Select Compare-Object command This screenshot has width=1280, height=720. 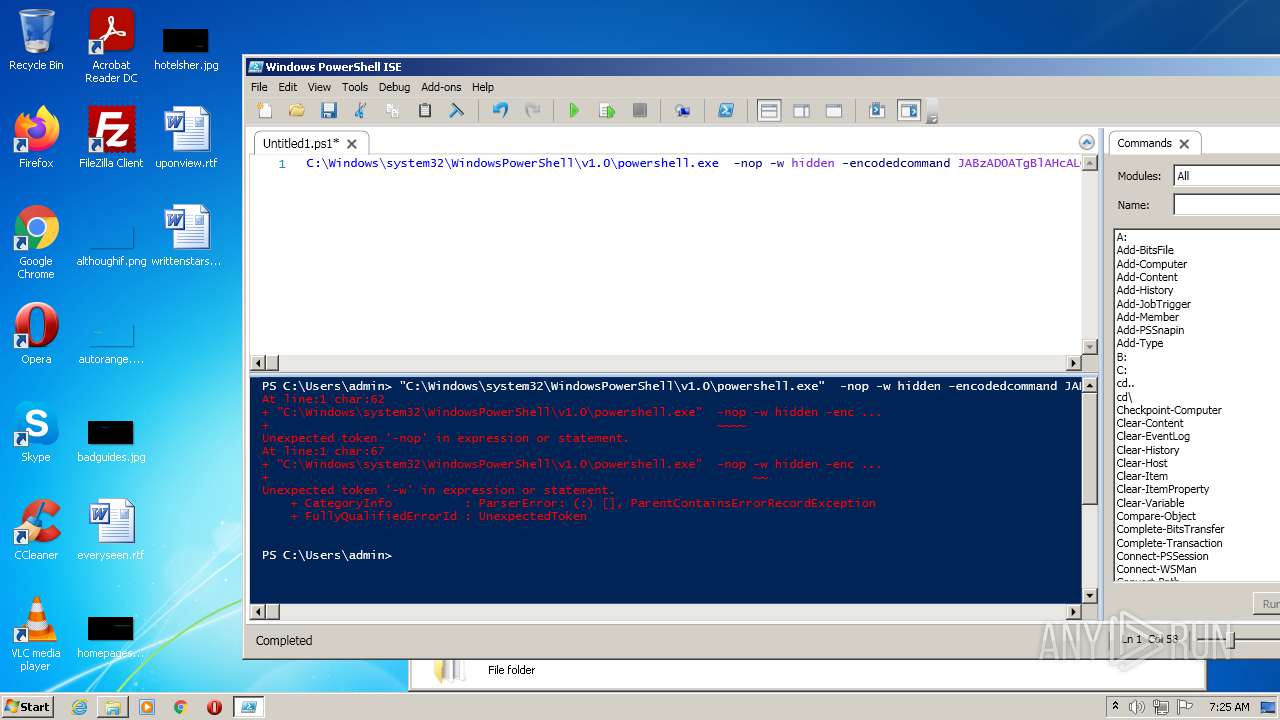pos(1156,516)
